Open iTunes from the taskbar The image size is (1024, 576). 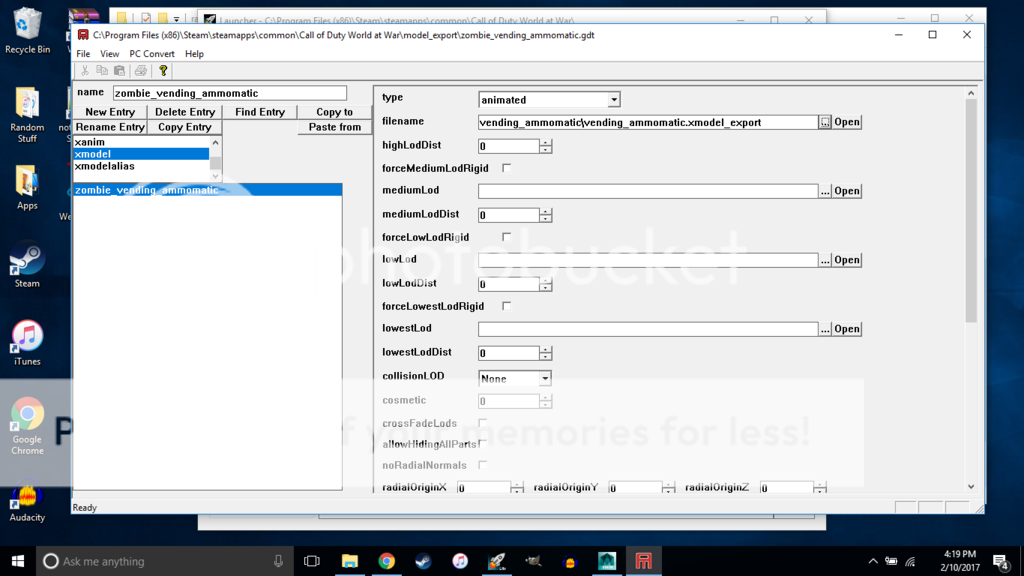(x=460, y=561)
